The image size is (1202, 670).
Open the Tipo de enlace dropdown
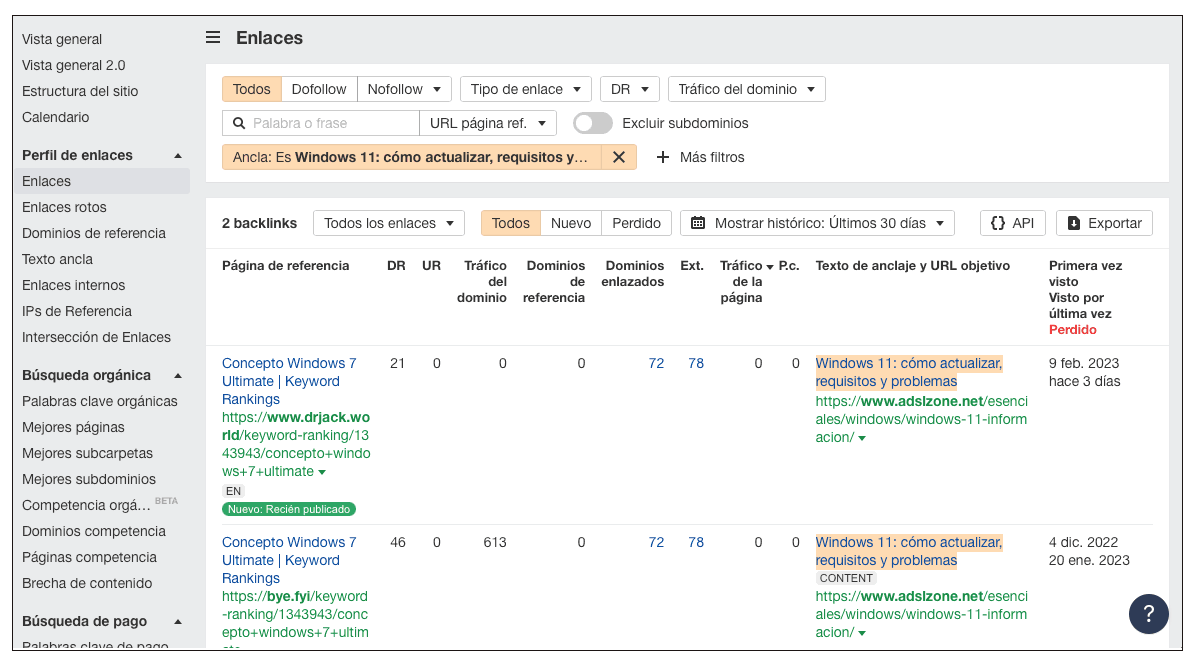click(526, 89)
